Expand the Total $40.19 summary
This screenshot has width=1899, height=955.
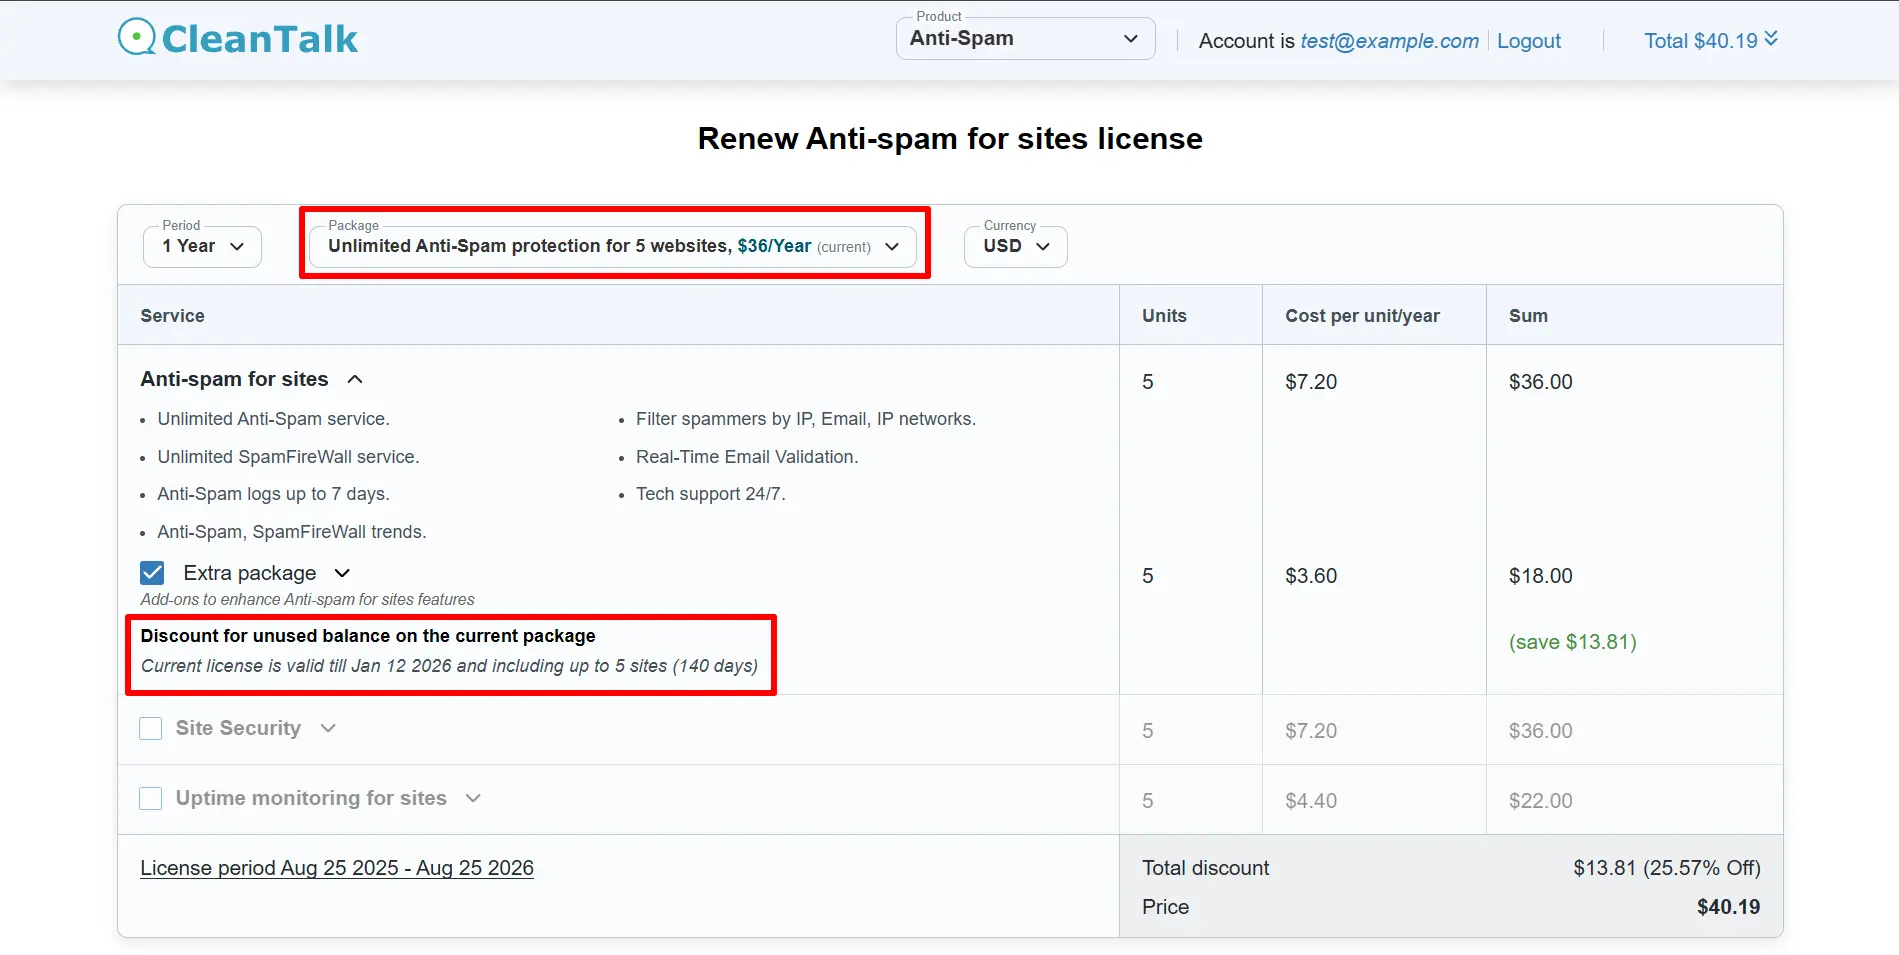coord(1711,40)
